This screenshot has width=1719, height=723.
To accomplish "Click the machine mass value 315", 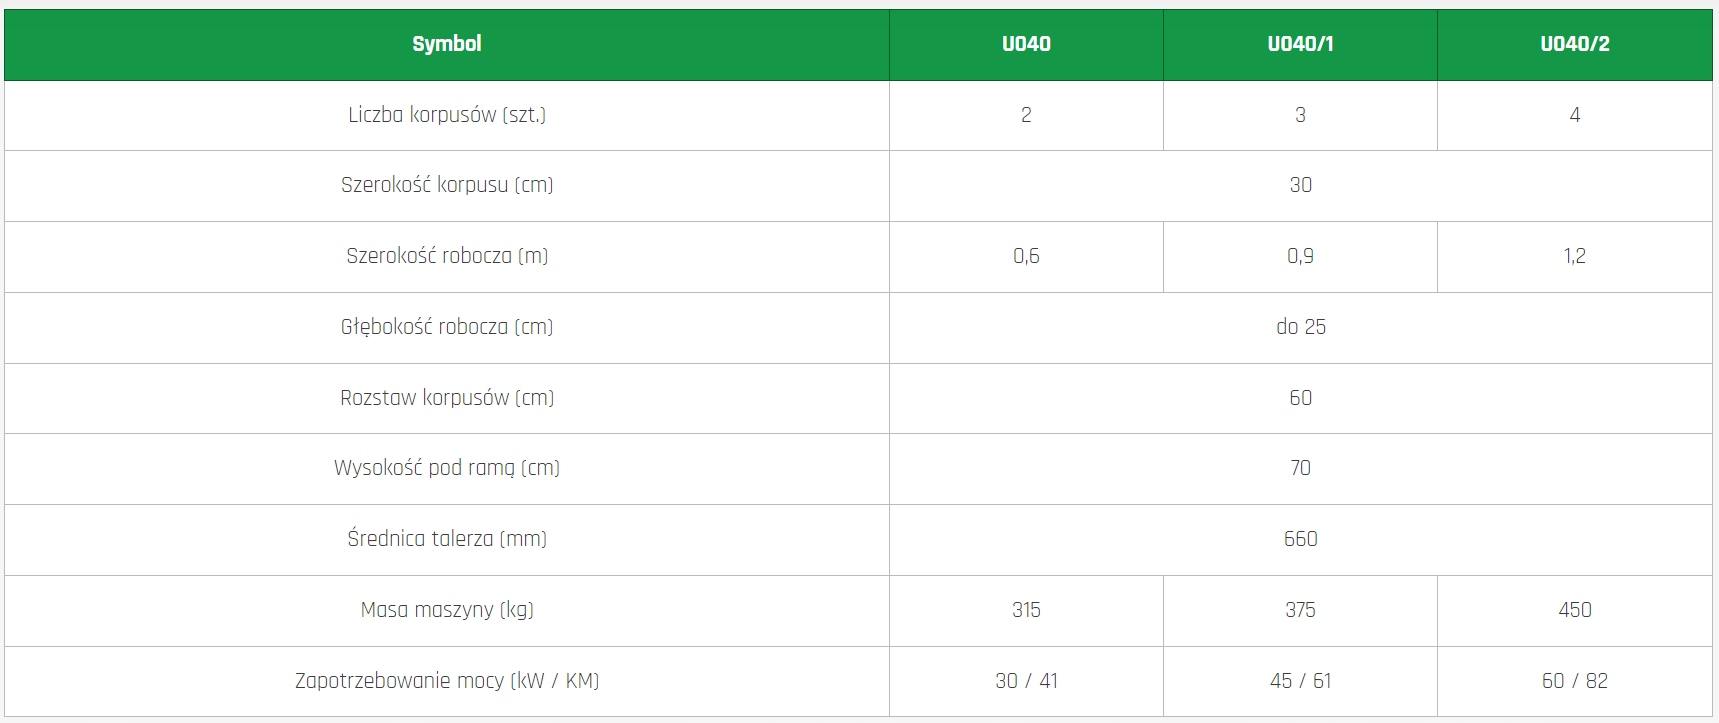I will click(x=1026, y=610).
